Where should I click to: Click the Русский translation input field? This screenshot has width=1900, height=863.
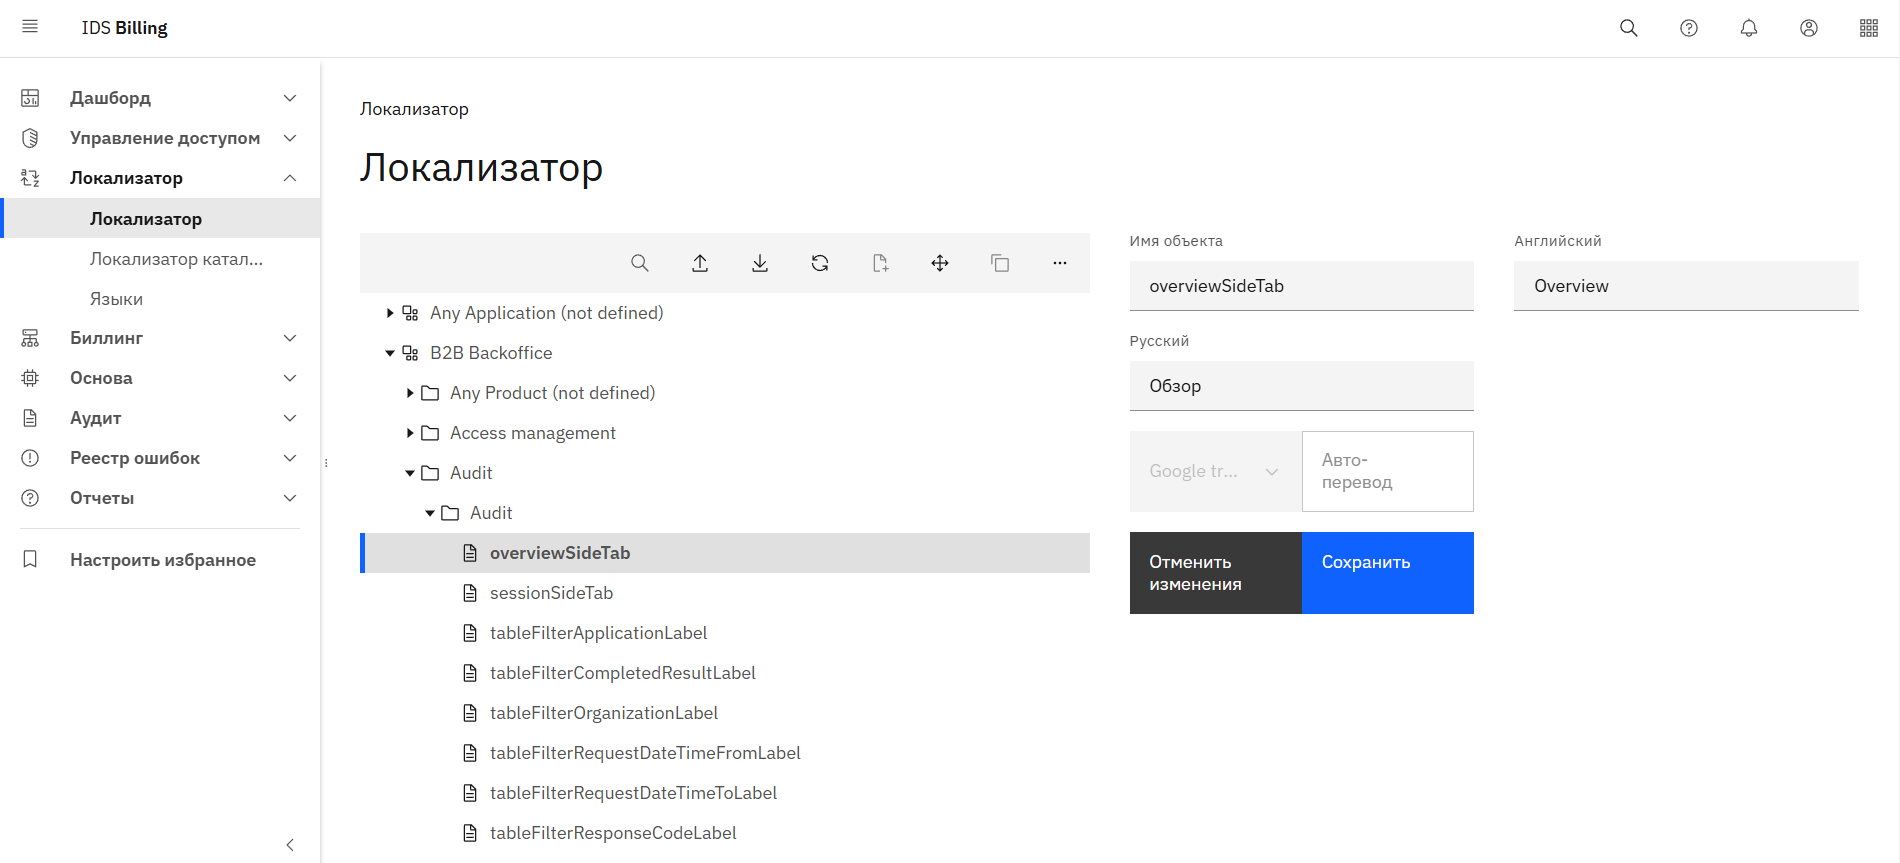[1301, 386]
